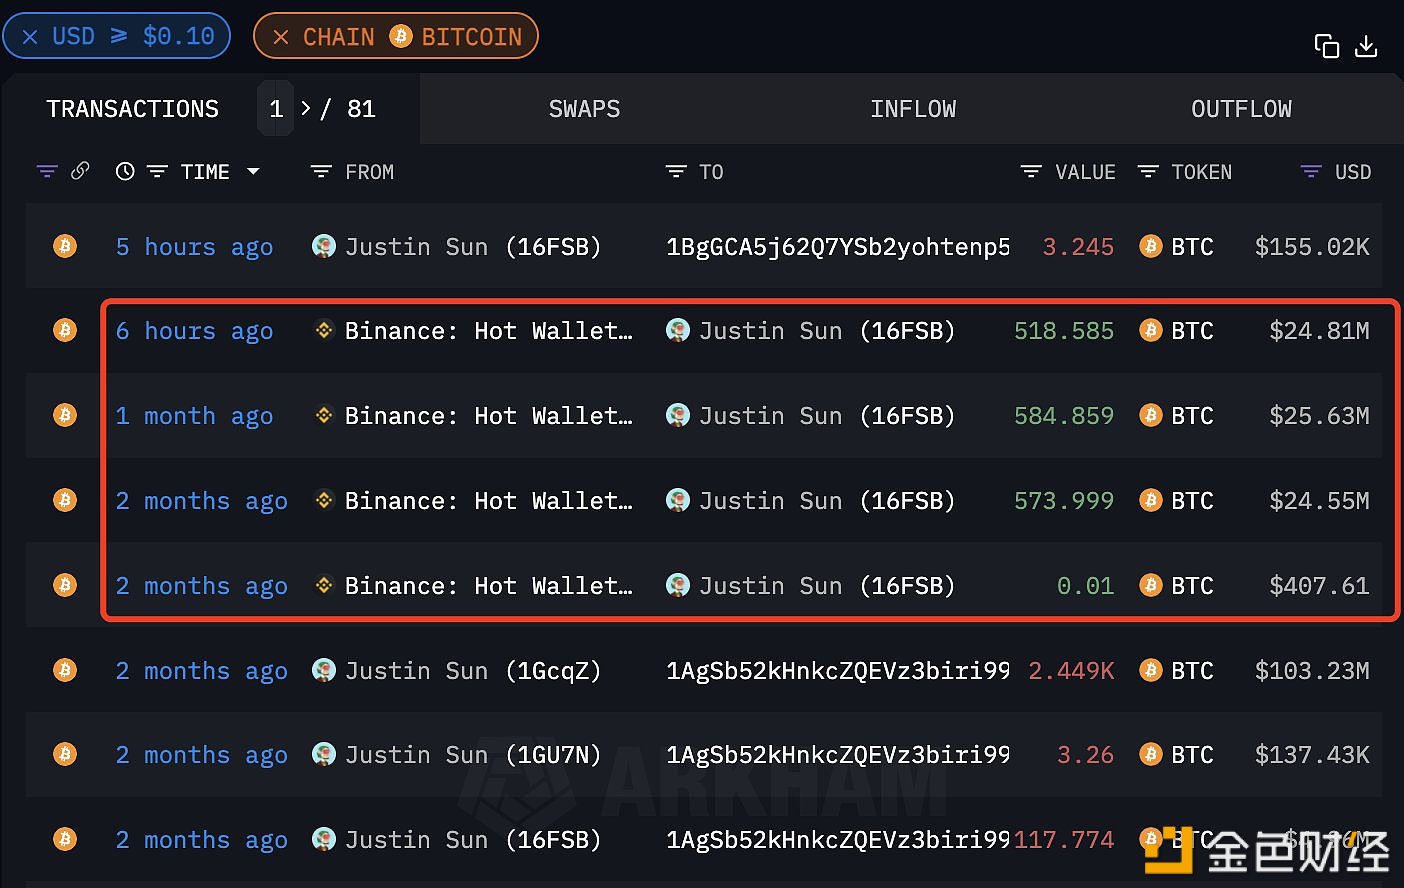
Task: Download the transactions data
Action: coord(1366,46)
